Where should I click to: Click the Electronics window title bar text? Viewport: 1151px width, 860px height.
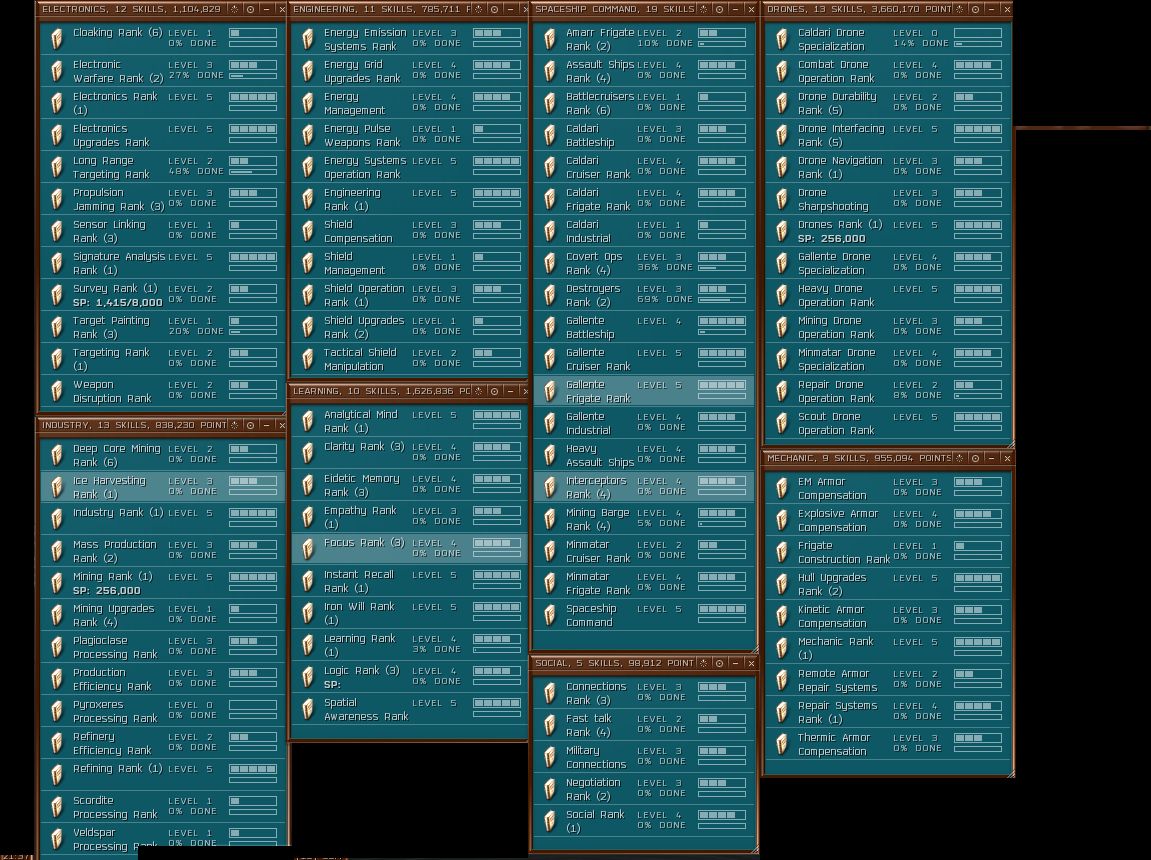(x=131, y=10)
